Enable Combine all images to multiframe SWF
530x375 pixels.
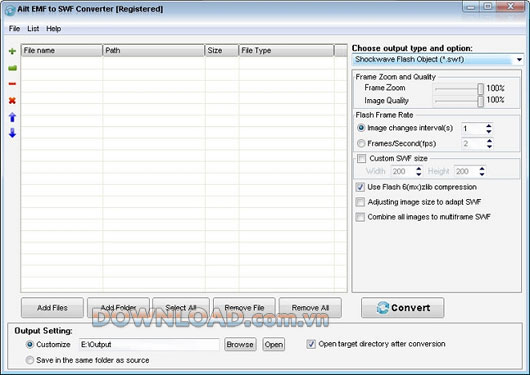pyautogui.click(x=360, y=217)
